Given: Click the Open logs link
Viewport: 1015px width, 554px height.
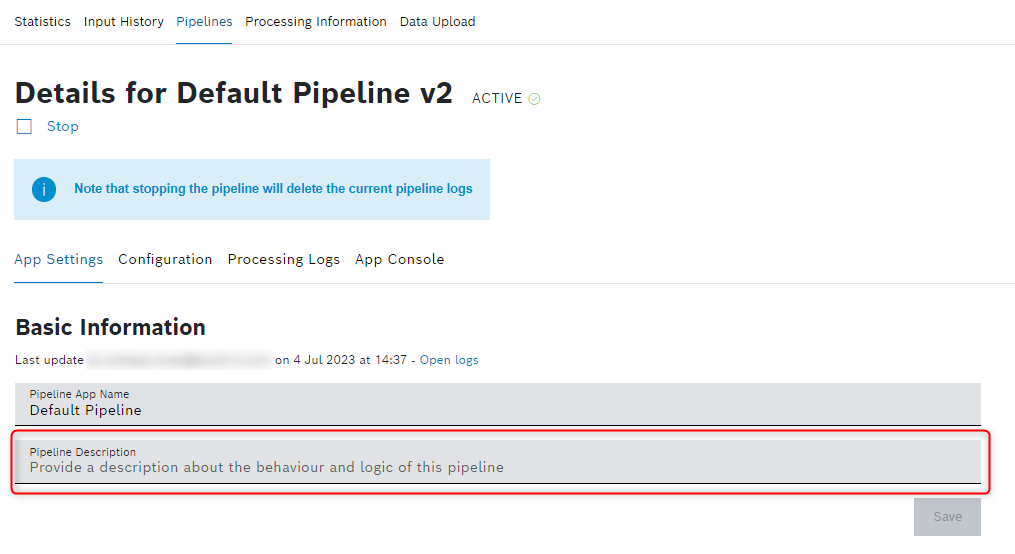Looking at the screenshot, I should click(x=449, y=360).
